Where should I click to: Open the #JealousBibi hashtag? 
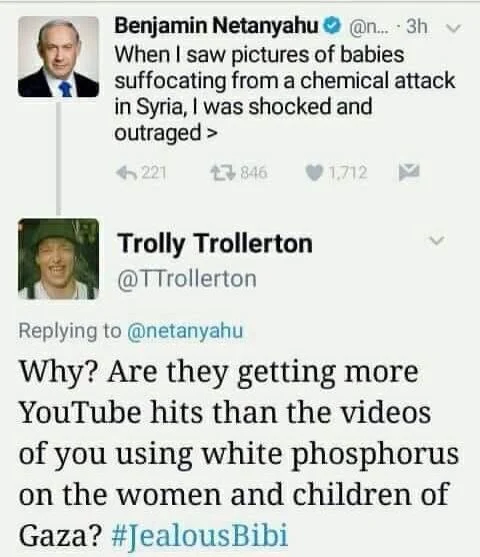(x=199, y=535)
